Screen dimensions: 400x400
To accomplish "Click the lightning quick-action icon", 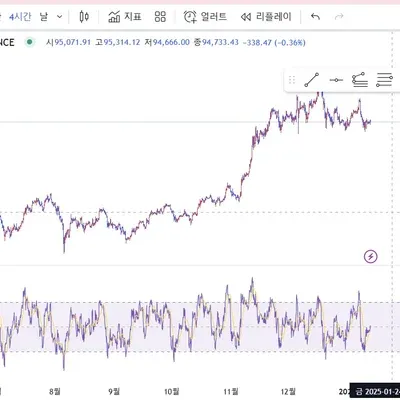I will 371,257.
